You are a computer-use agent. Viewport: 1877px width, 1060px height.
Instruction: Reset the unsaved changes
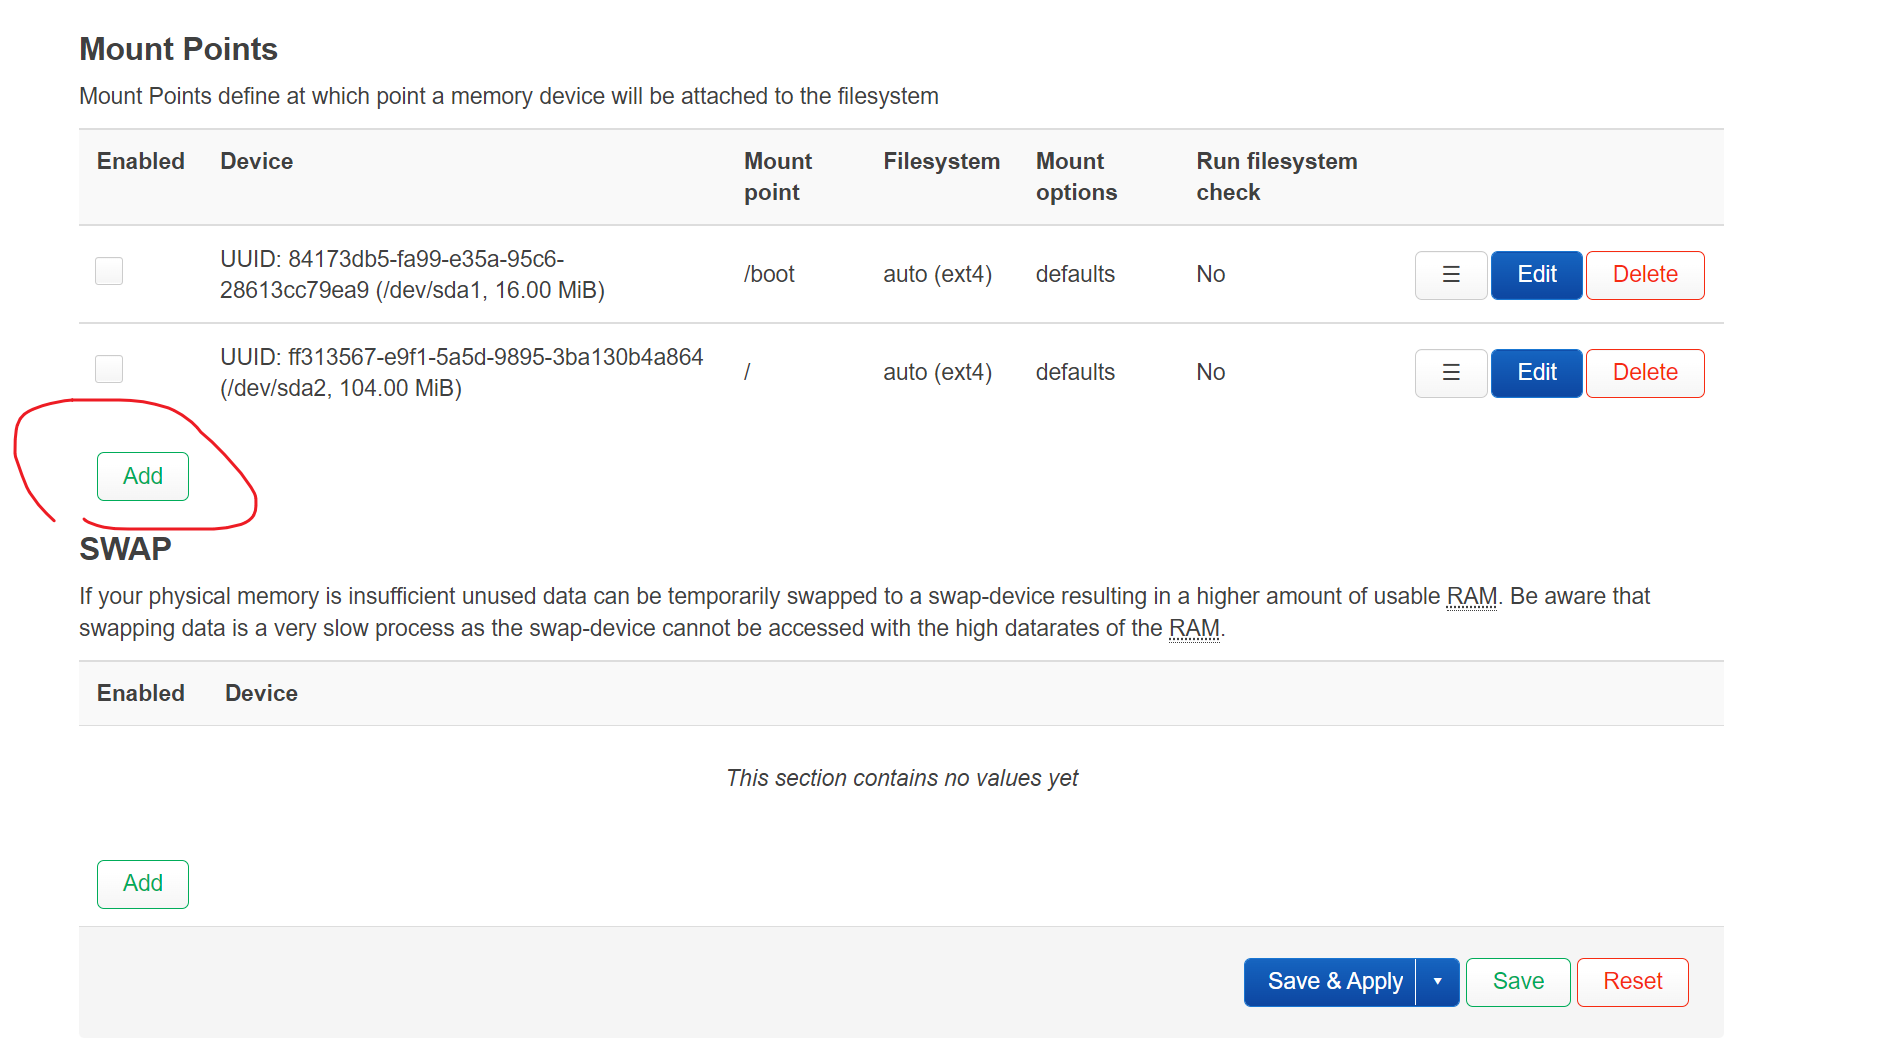[x=1632, y=982]
